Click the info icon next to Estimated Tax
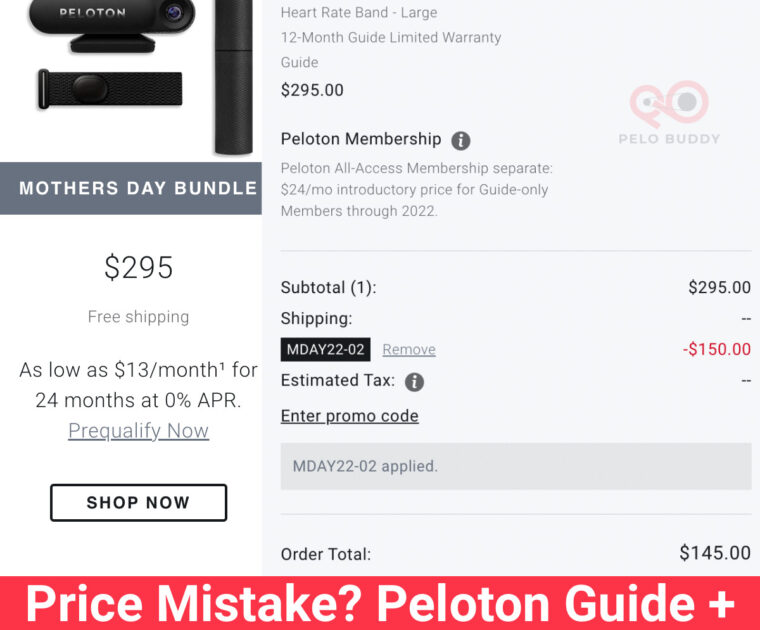 [x=414, y=381]
